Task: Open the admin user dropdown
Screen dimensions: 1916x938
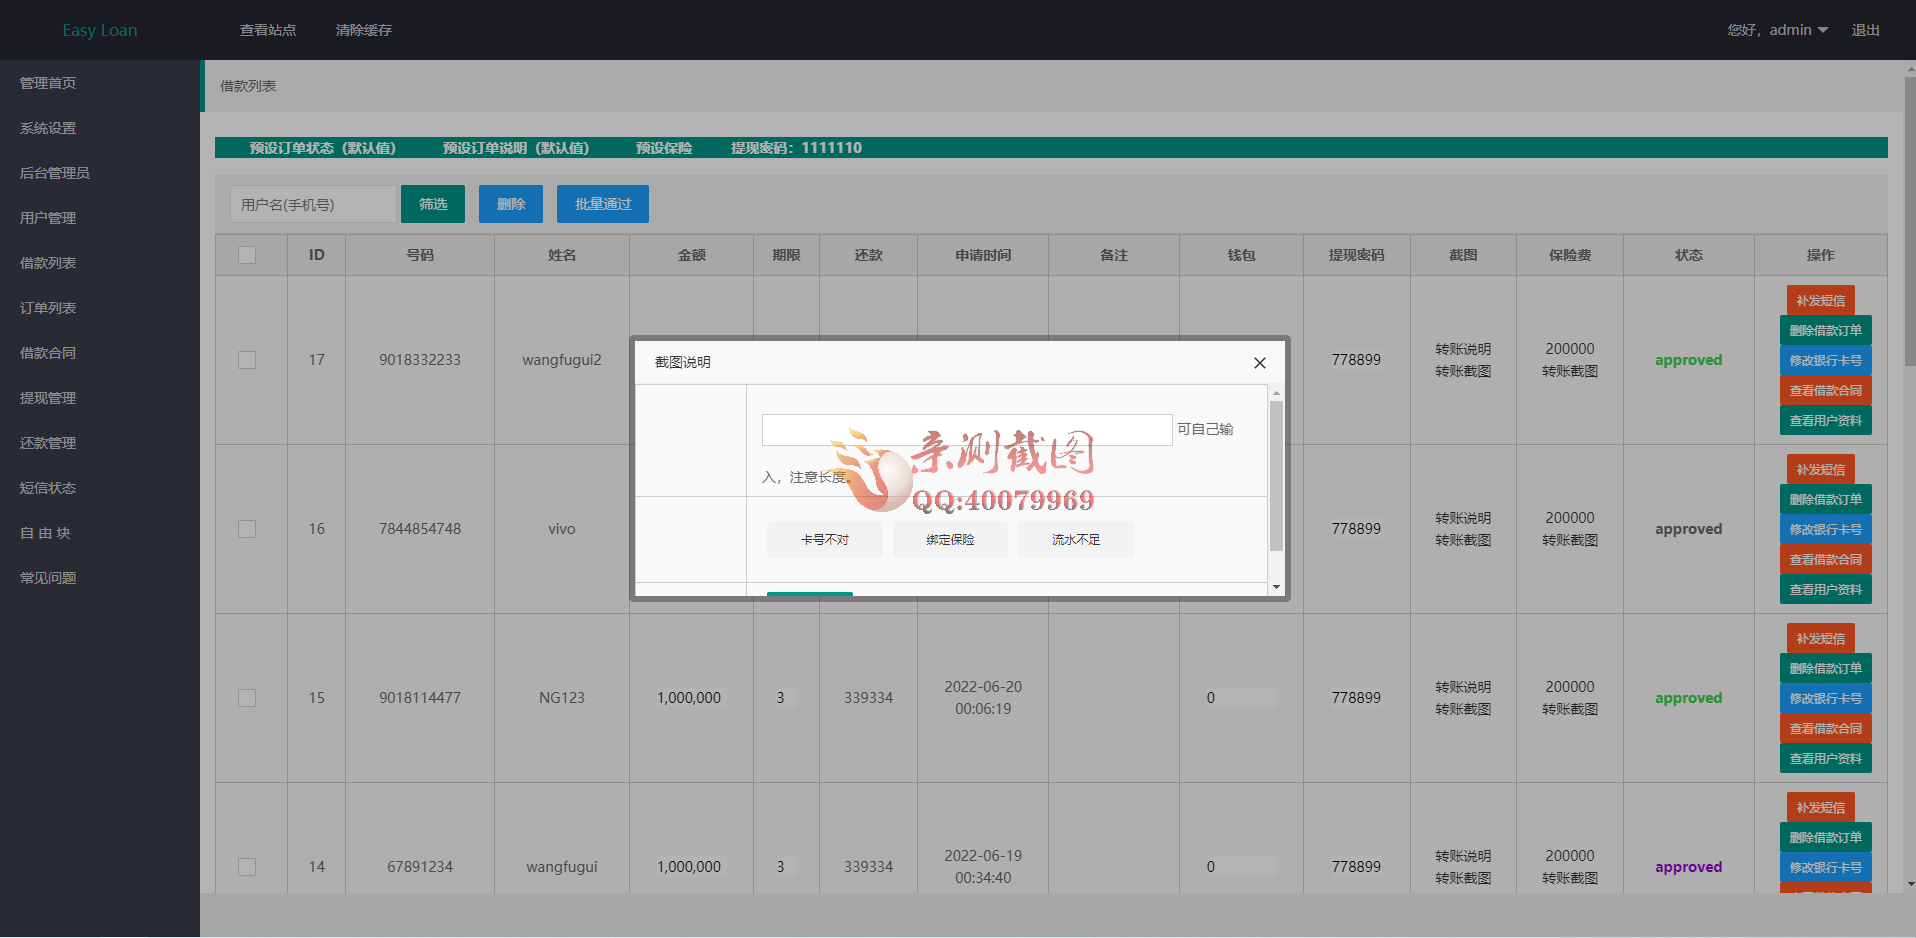Action: [x=1797, y=30]
